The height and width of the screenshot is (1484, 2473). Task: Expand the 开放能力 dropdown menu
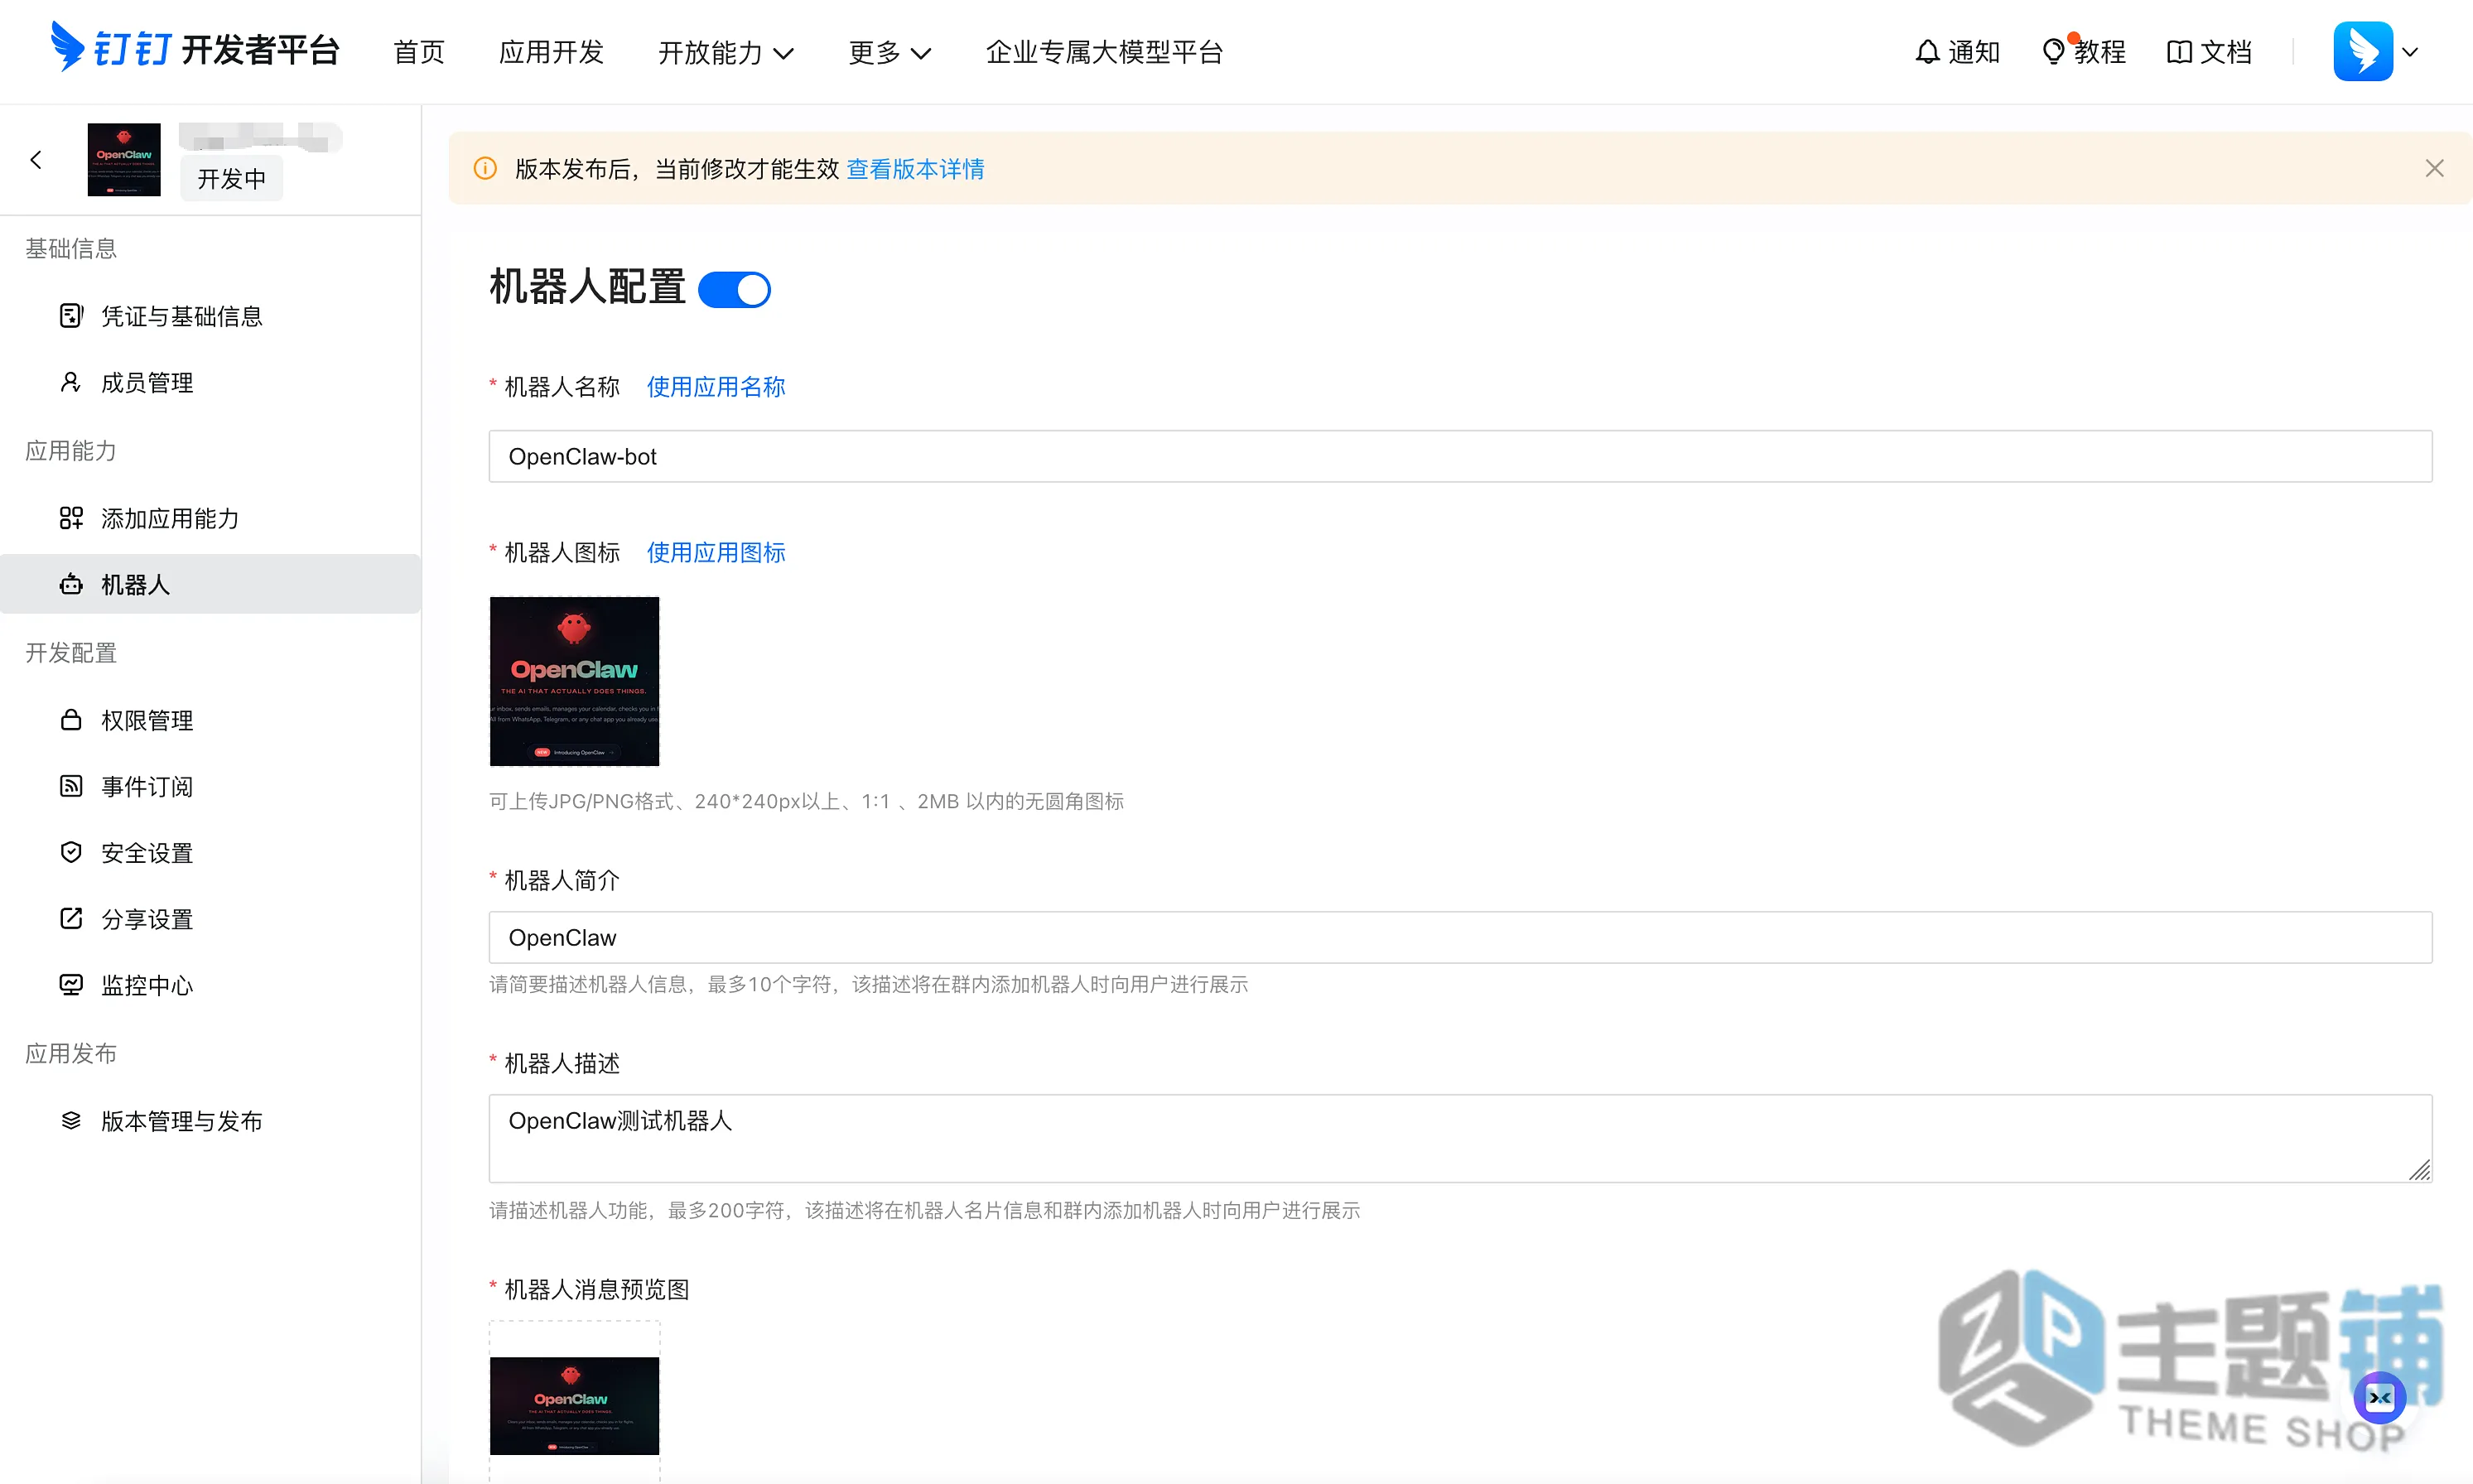pyautogui.click(x=726, y=52)
